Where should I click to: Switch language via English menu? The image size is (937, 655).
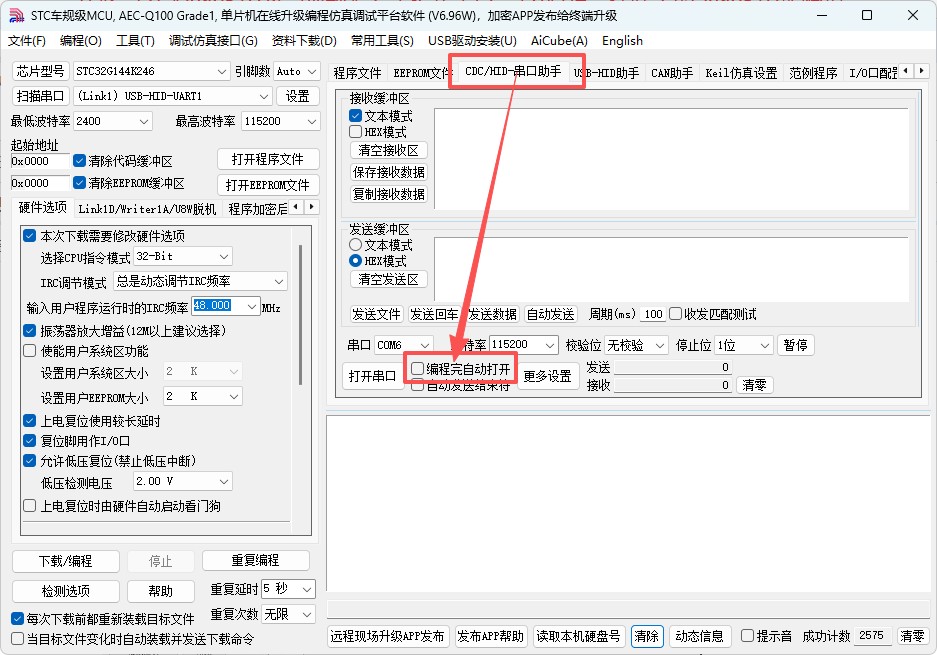(x=622, y=41)
